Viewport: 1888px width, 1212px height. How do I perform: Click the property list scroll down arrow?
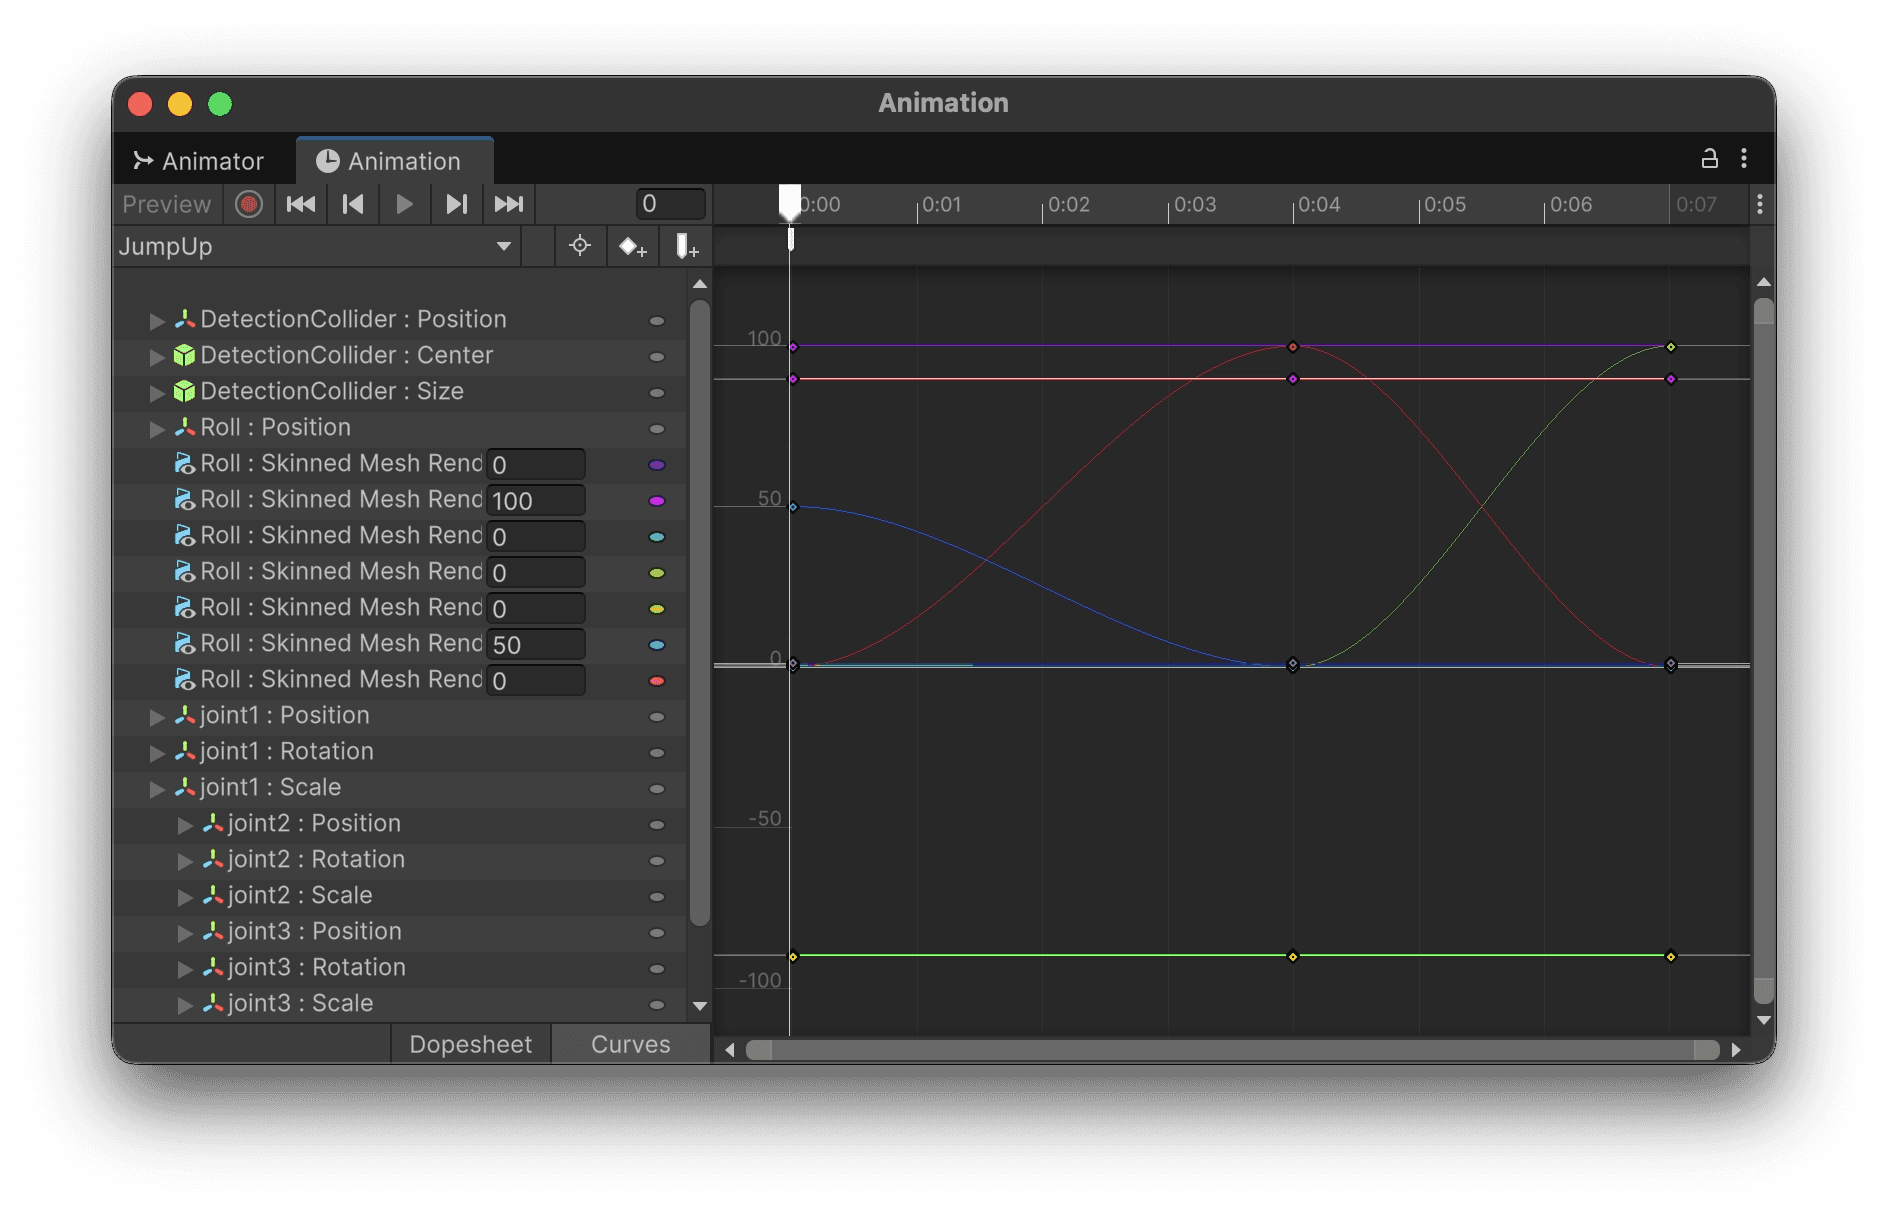coord(700,1006)
